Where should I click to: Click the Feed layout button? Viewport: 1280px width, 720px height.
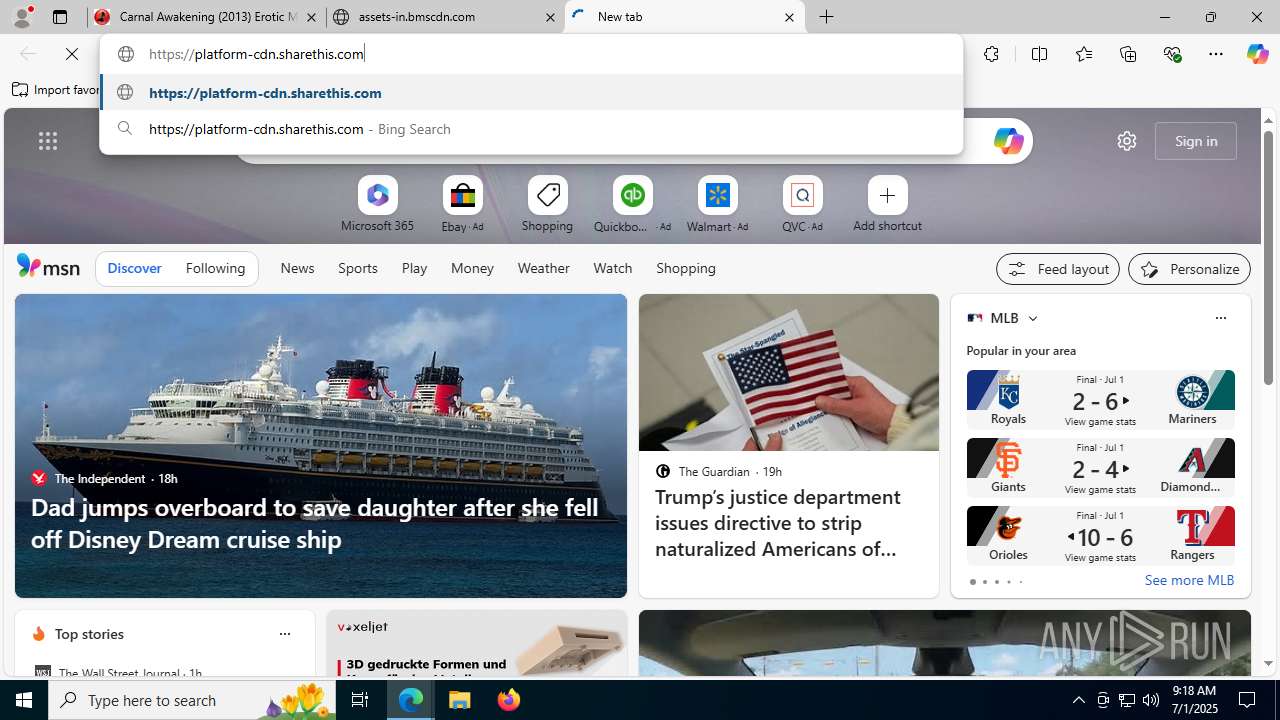[x=1058, y=269]
